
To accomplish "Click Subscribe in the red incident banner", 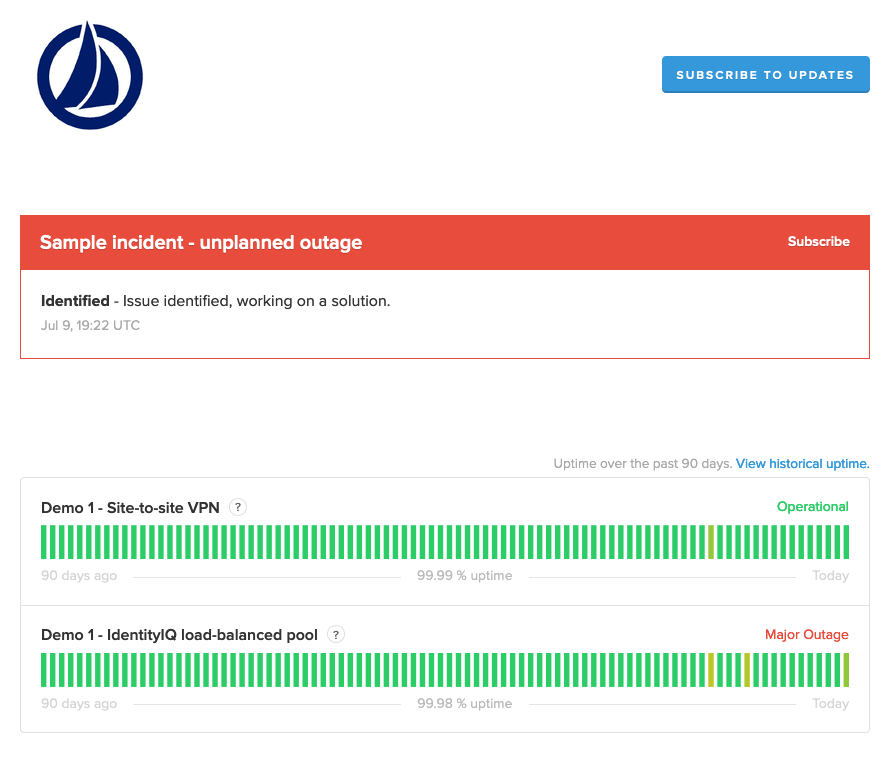I will [x=818, y=242].
